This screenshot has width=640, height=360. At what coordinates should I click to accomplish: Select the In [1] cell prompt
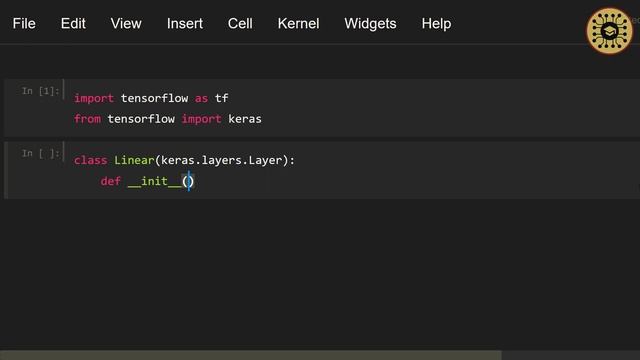40,91
